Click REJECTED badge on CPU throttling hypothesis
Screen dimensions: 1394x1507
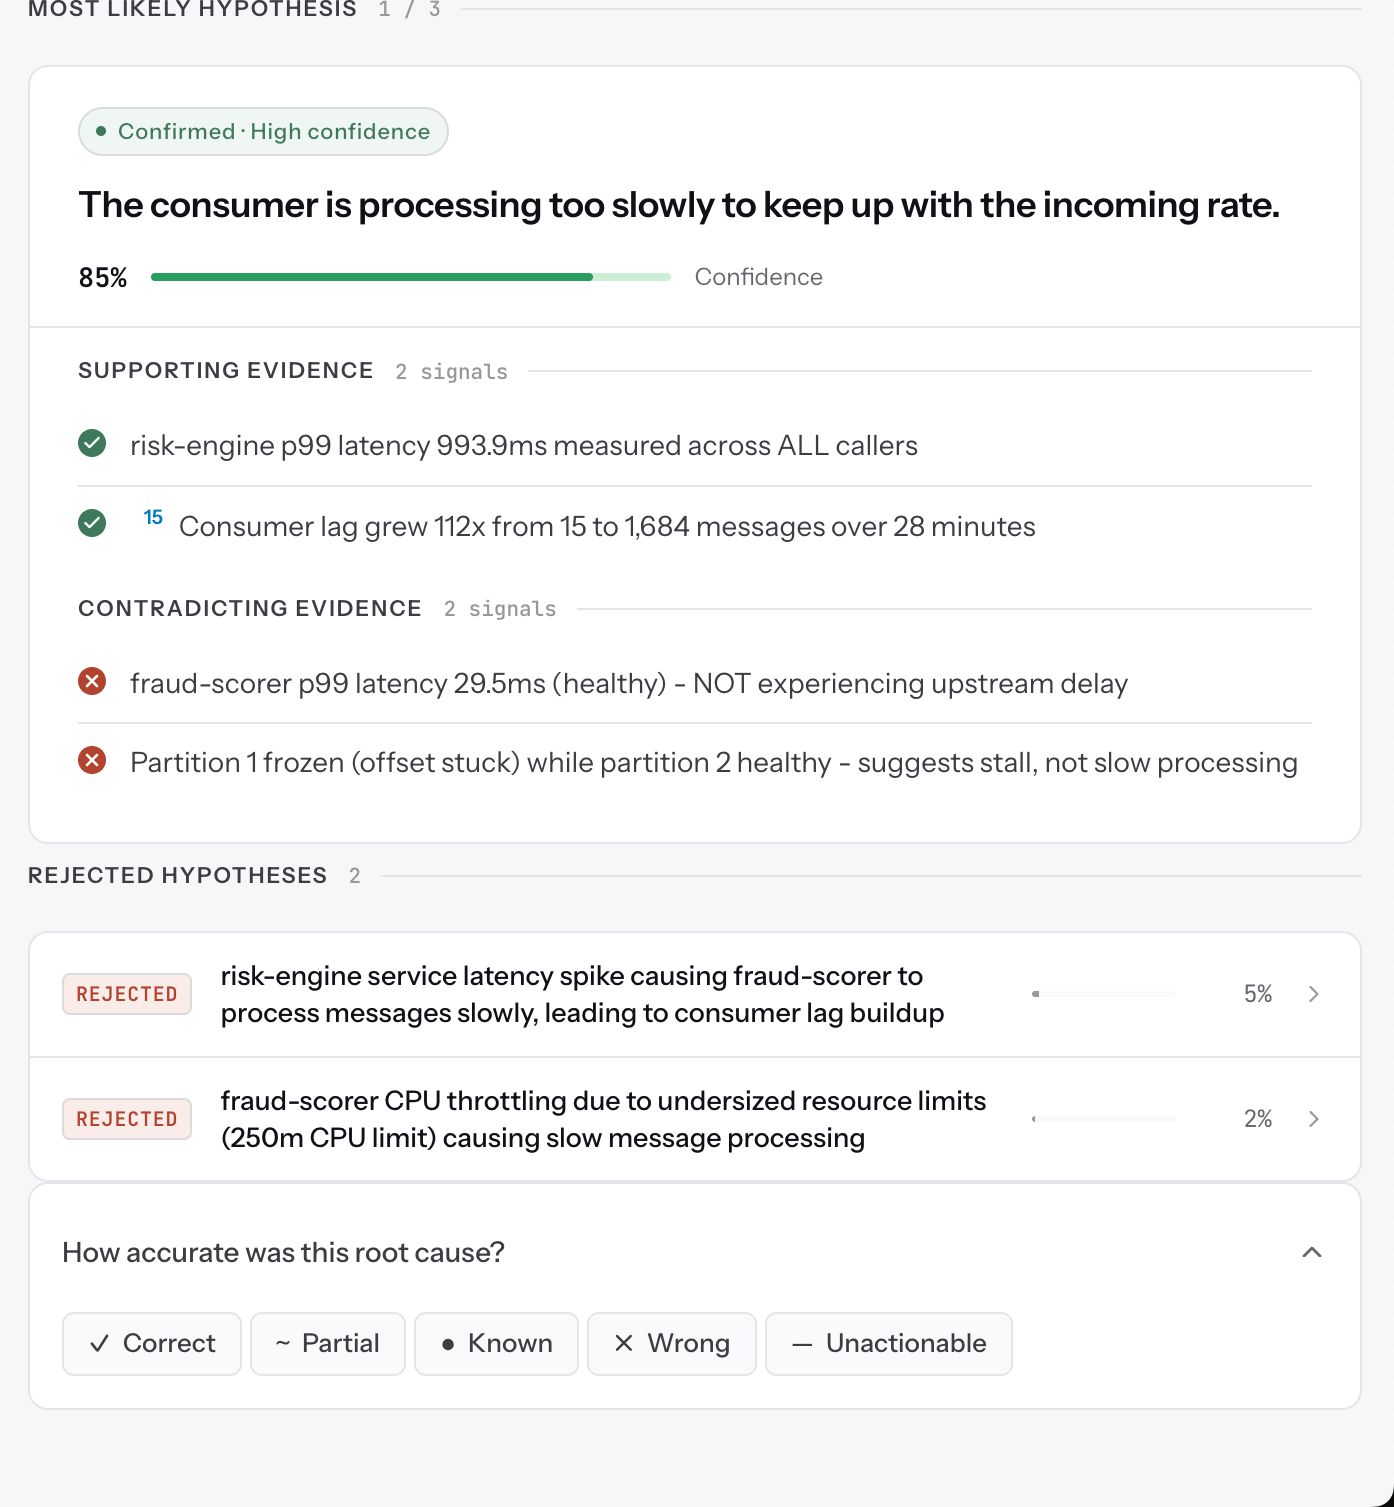tap(127, 1119)
